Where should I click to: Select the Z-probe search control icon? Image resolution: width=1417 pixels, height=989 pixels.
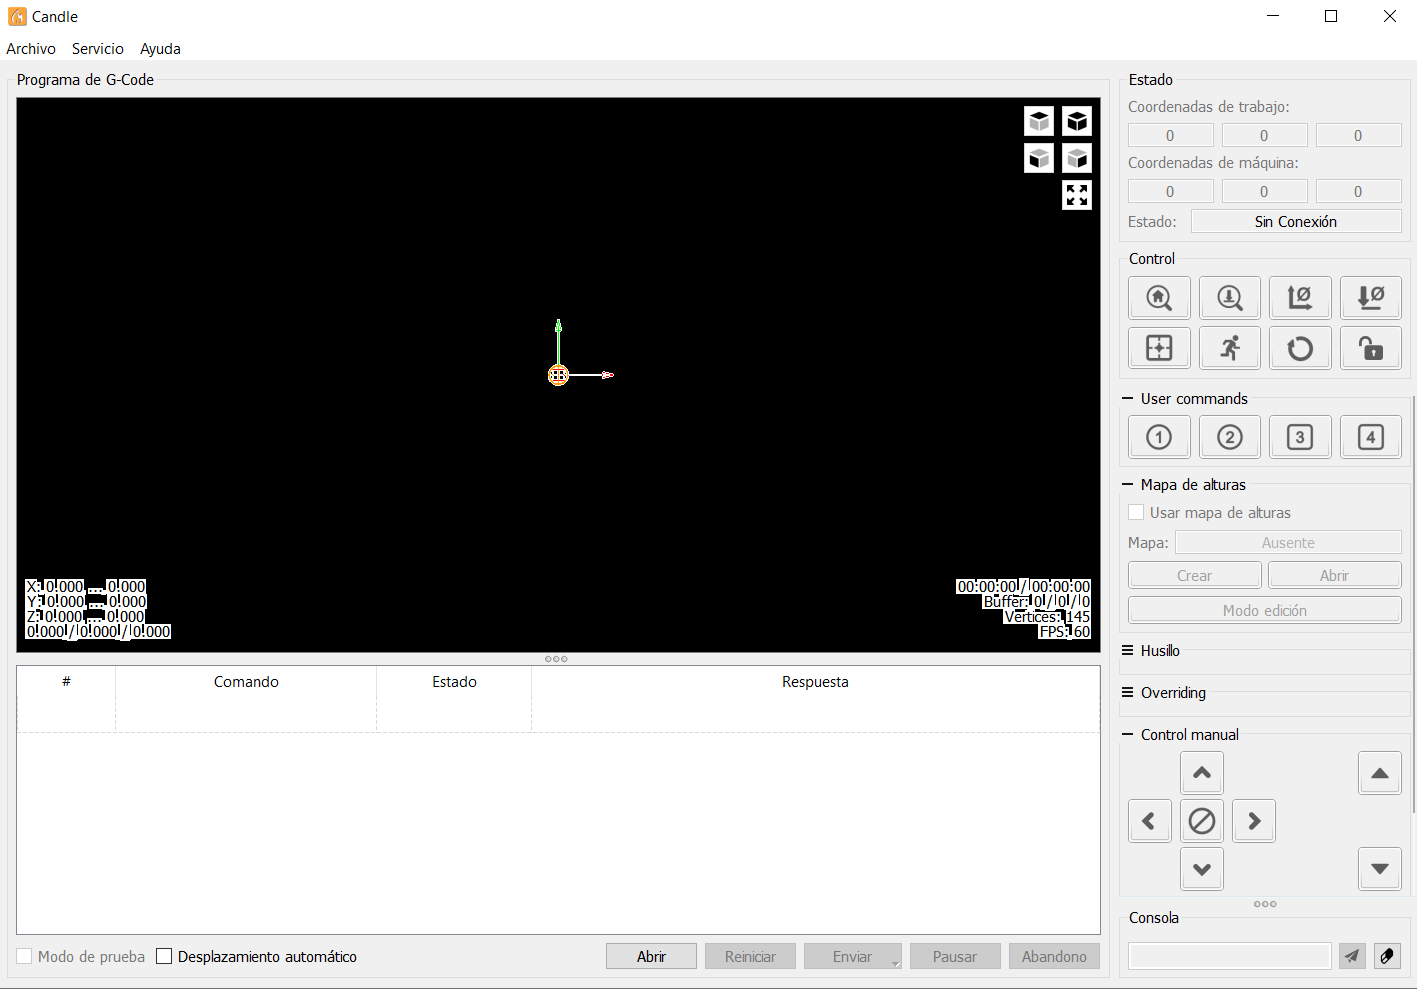(x=1229, y=297)
